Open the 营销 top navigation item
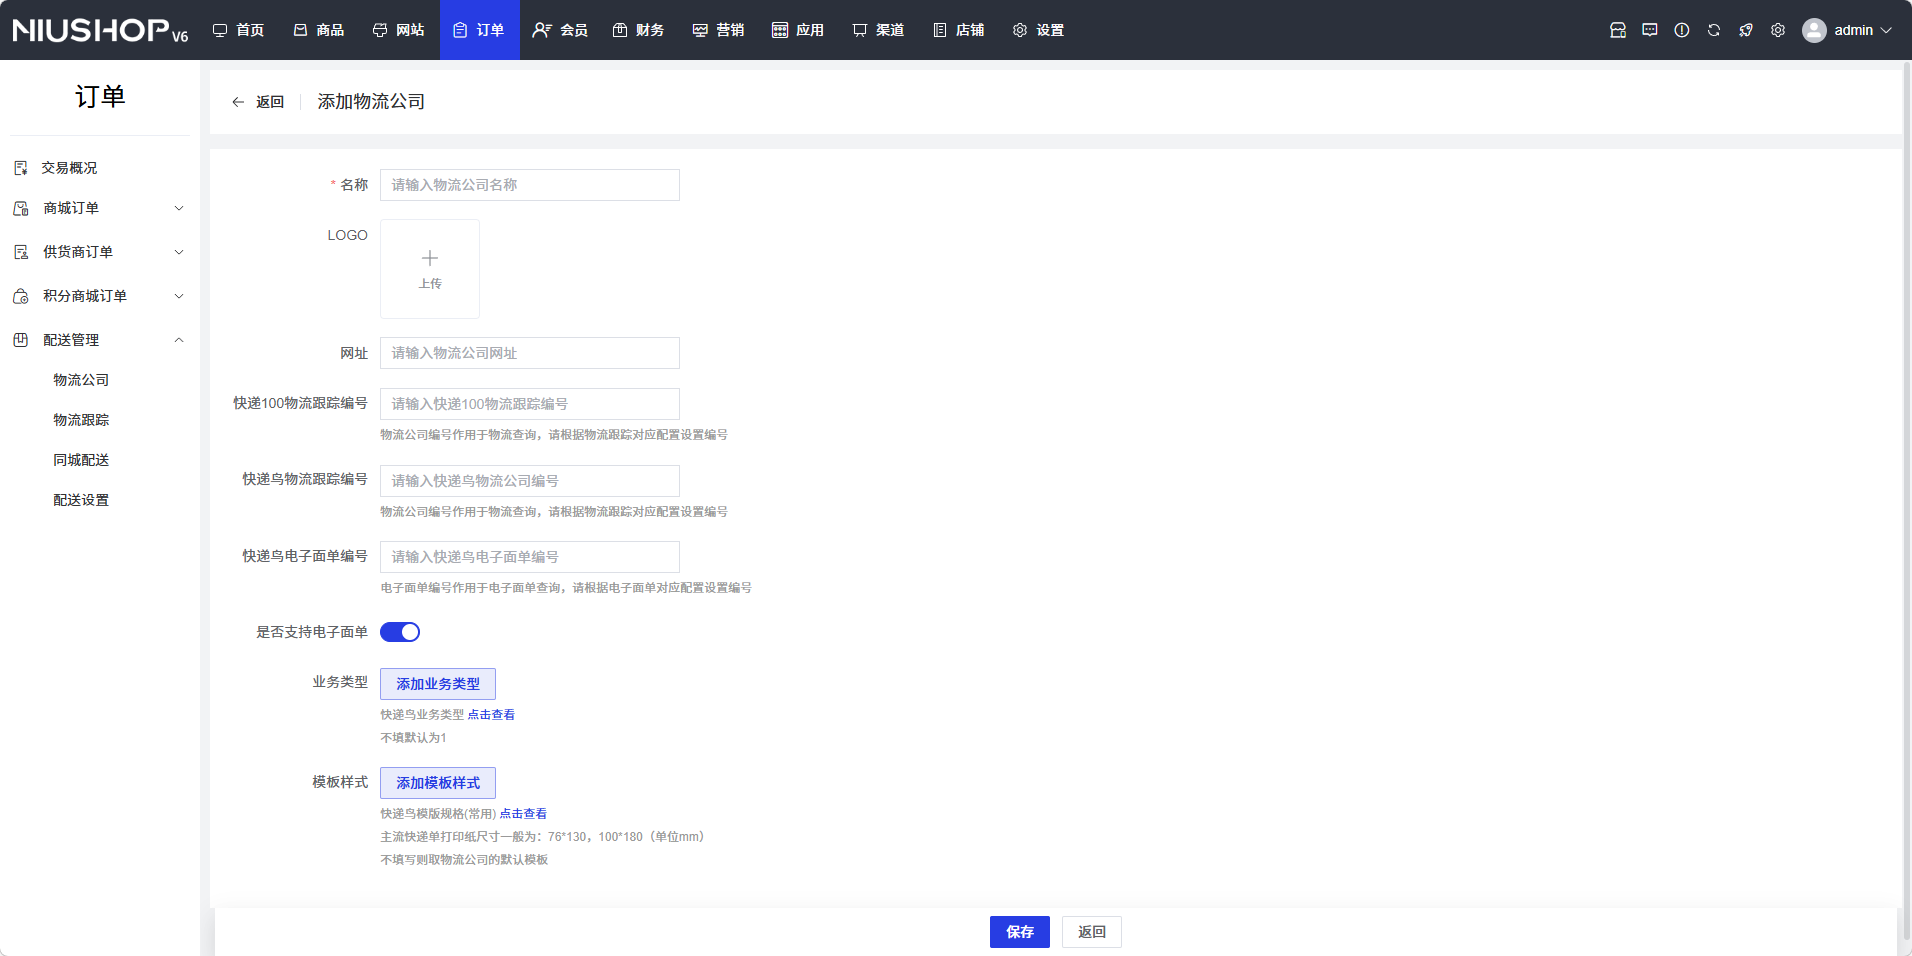Viewport: 1912px width, 956px height. tap(718, 30)
